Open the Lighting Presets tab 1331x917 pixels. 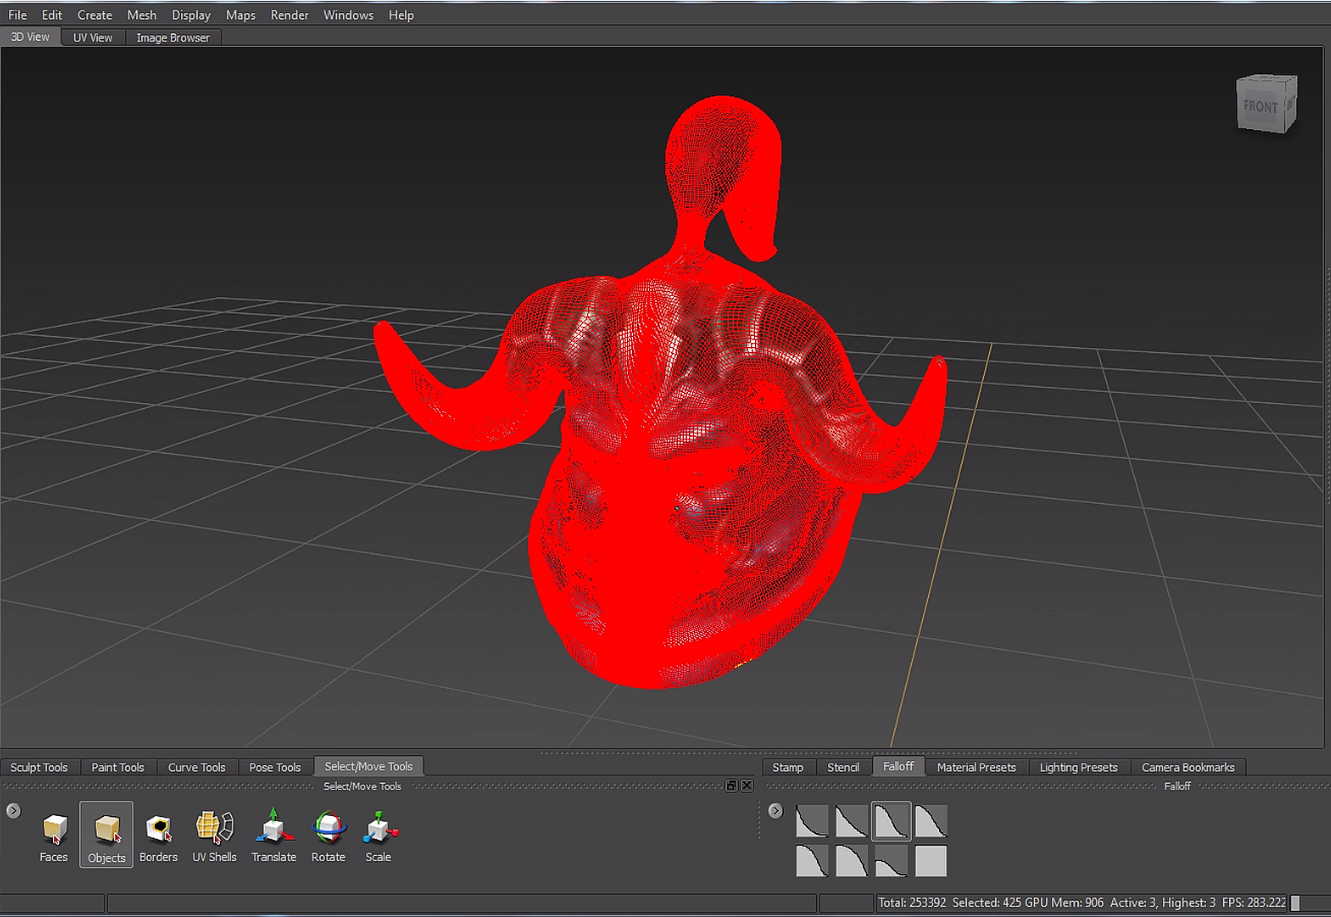(x=1078, y=766)
